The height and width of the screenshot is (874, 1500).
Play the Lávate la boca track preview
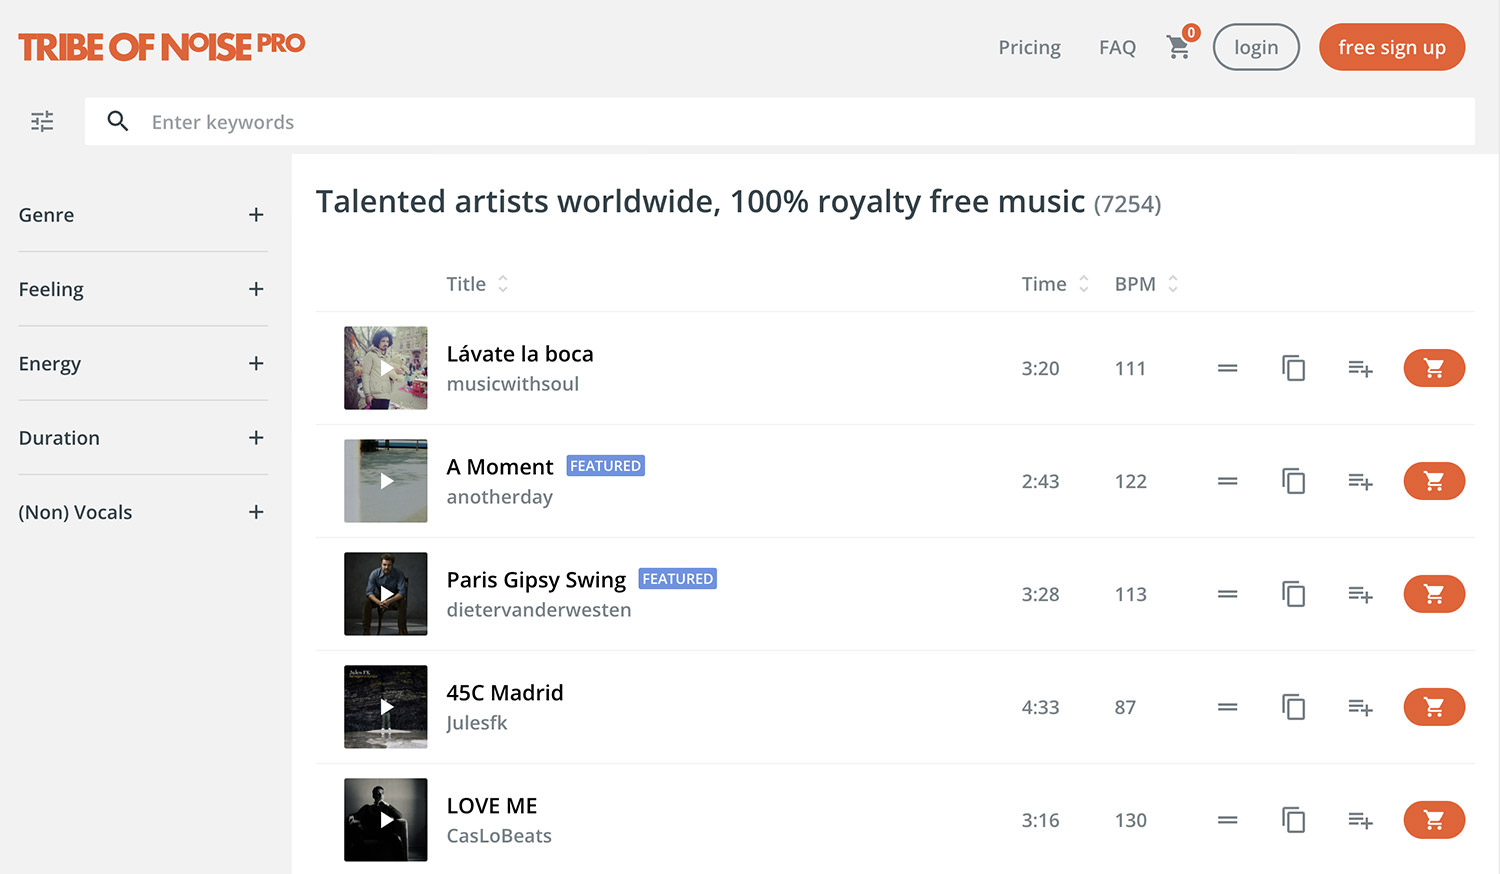click(385, 368)
